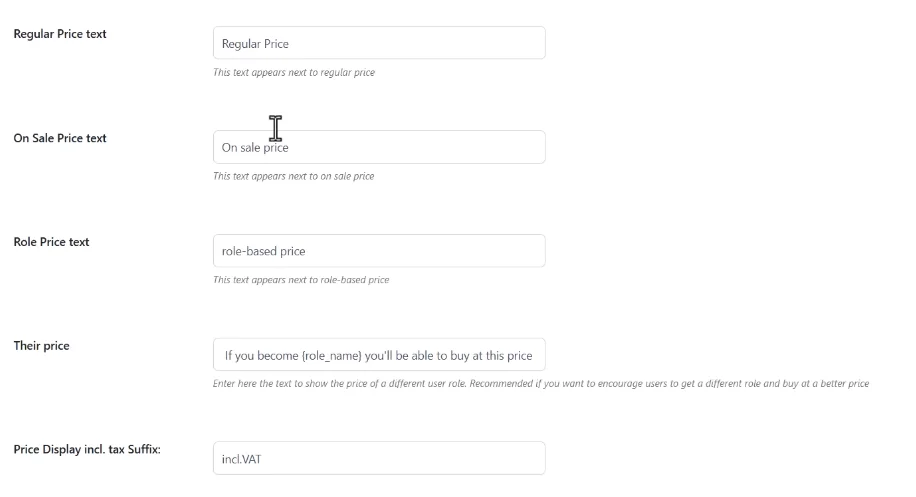Click the incl.VAT suffix input field
This screenshot has width=916, height=497.
point(379,458)
